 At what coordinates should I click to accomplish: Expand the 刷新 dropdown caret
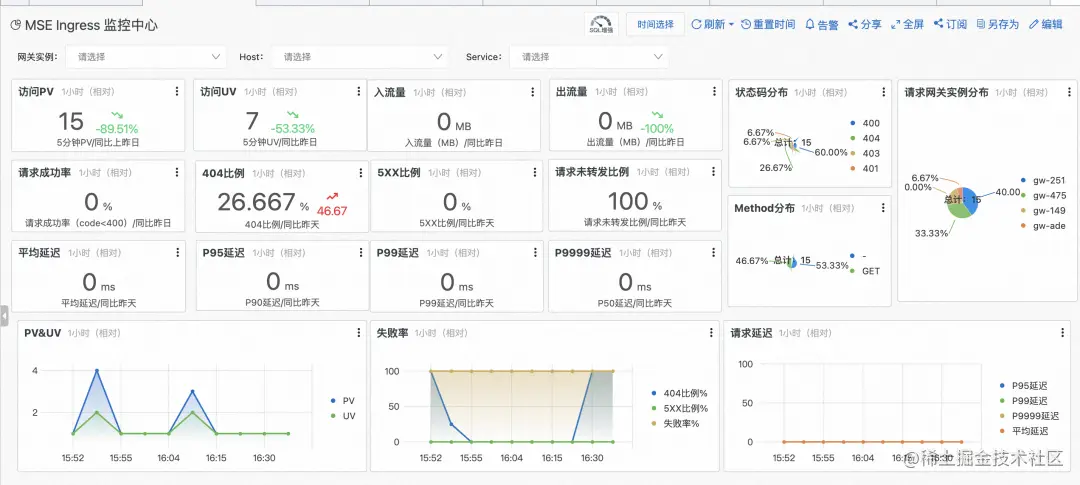pyautogui.click(x=731, y=25)
